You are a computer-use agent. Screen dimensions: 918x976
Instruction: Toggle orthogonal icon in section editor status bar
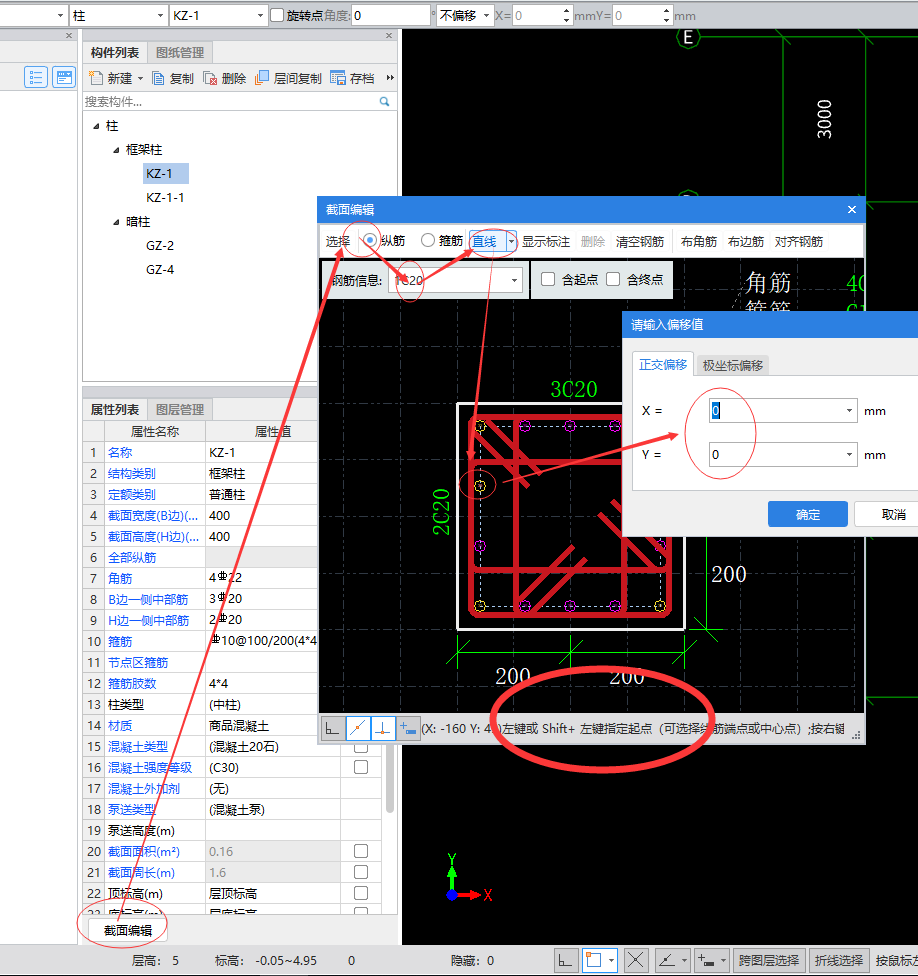(x=332, y=728)
